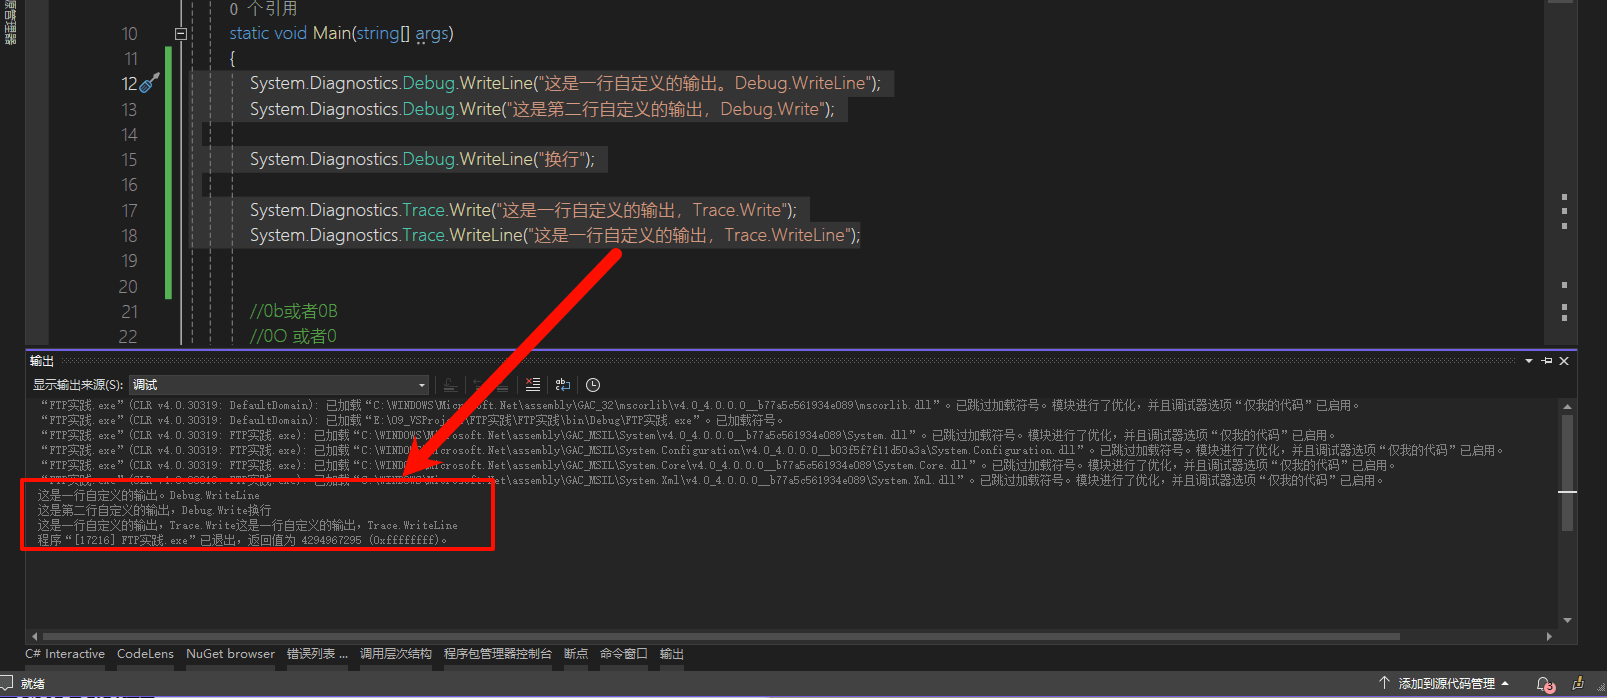Click the 输出 panel title label
Viewport: 1607px width, 698px height.
42,361
